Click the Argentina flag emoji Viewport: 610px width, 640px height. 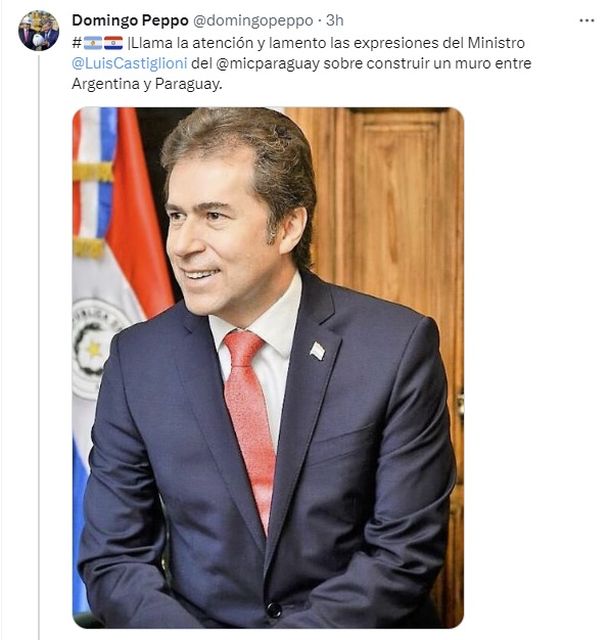(93, 42)
